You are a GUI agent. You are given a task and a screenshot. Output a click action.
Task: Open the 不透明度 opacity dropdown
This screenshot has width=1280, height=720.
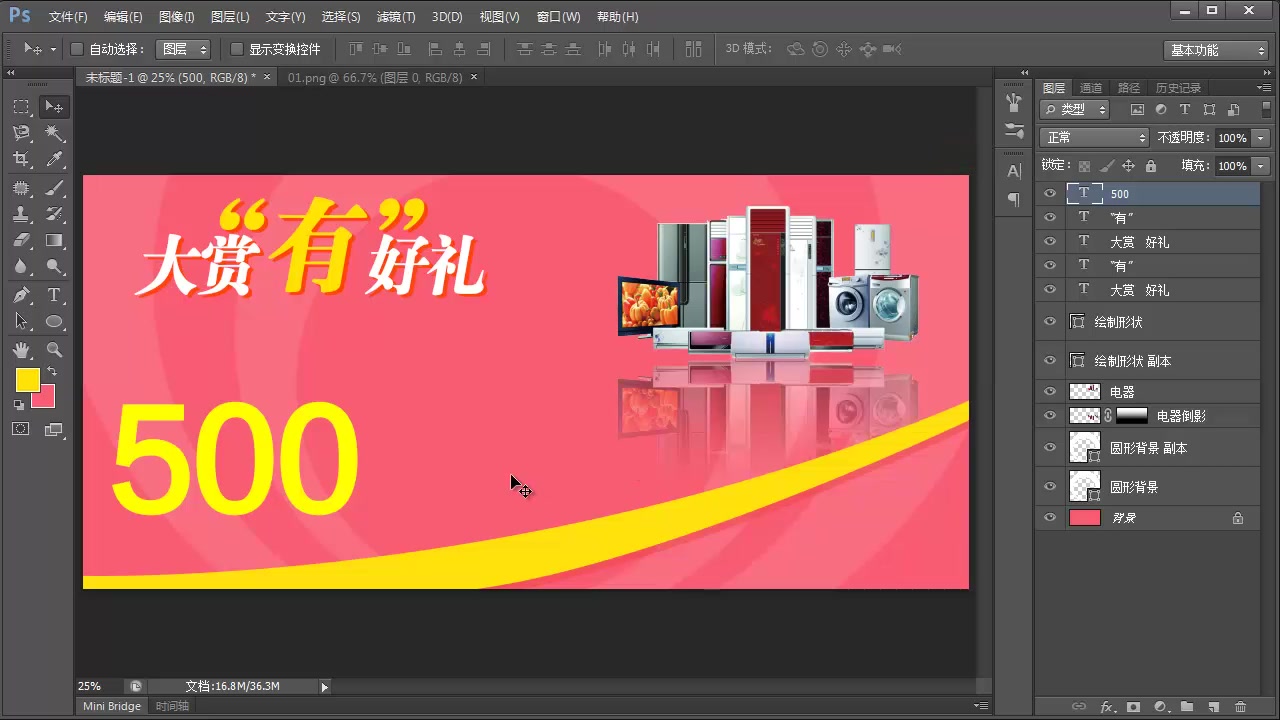(1258, 137)
